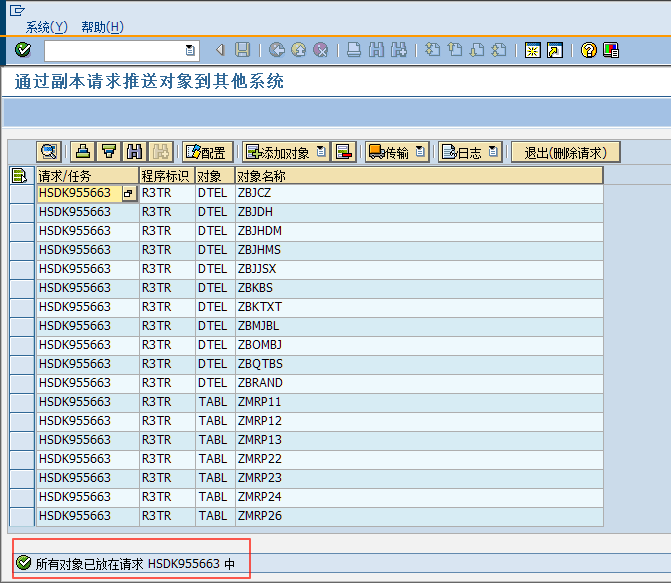
Task: Expand the 添加对象 dropdown arrow
Action: (322, 152)
